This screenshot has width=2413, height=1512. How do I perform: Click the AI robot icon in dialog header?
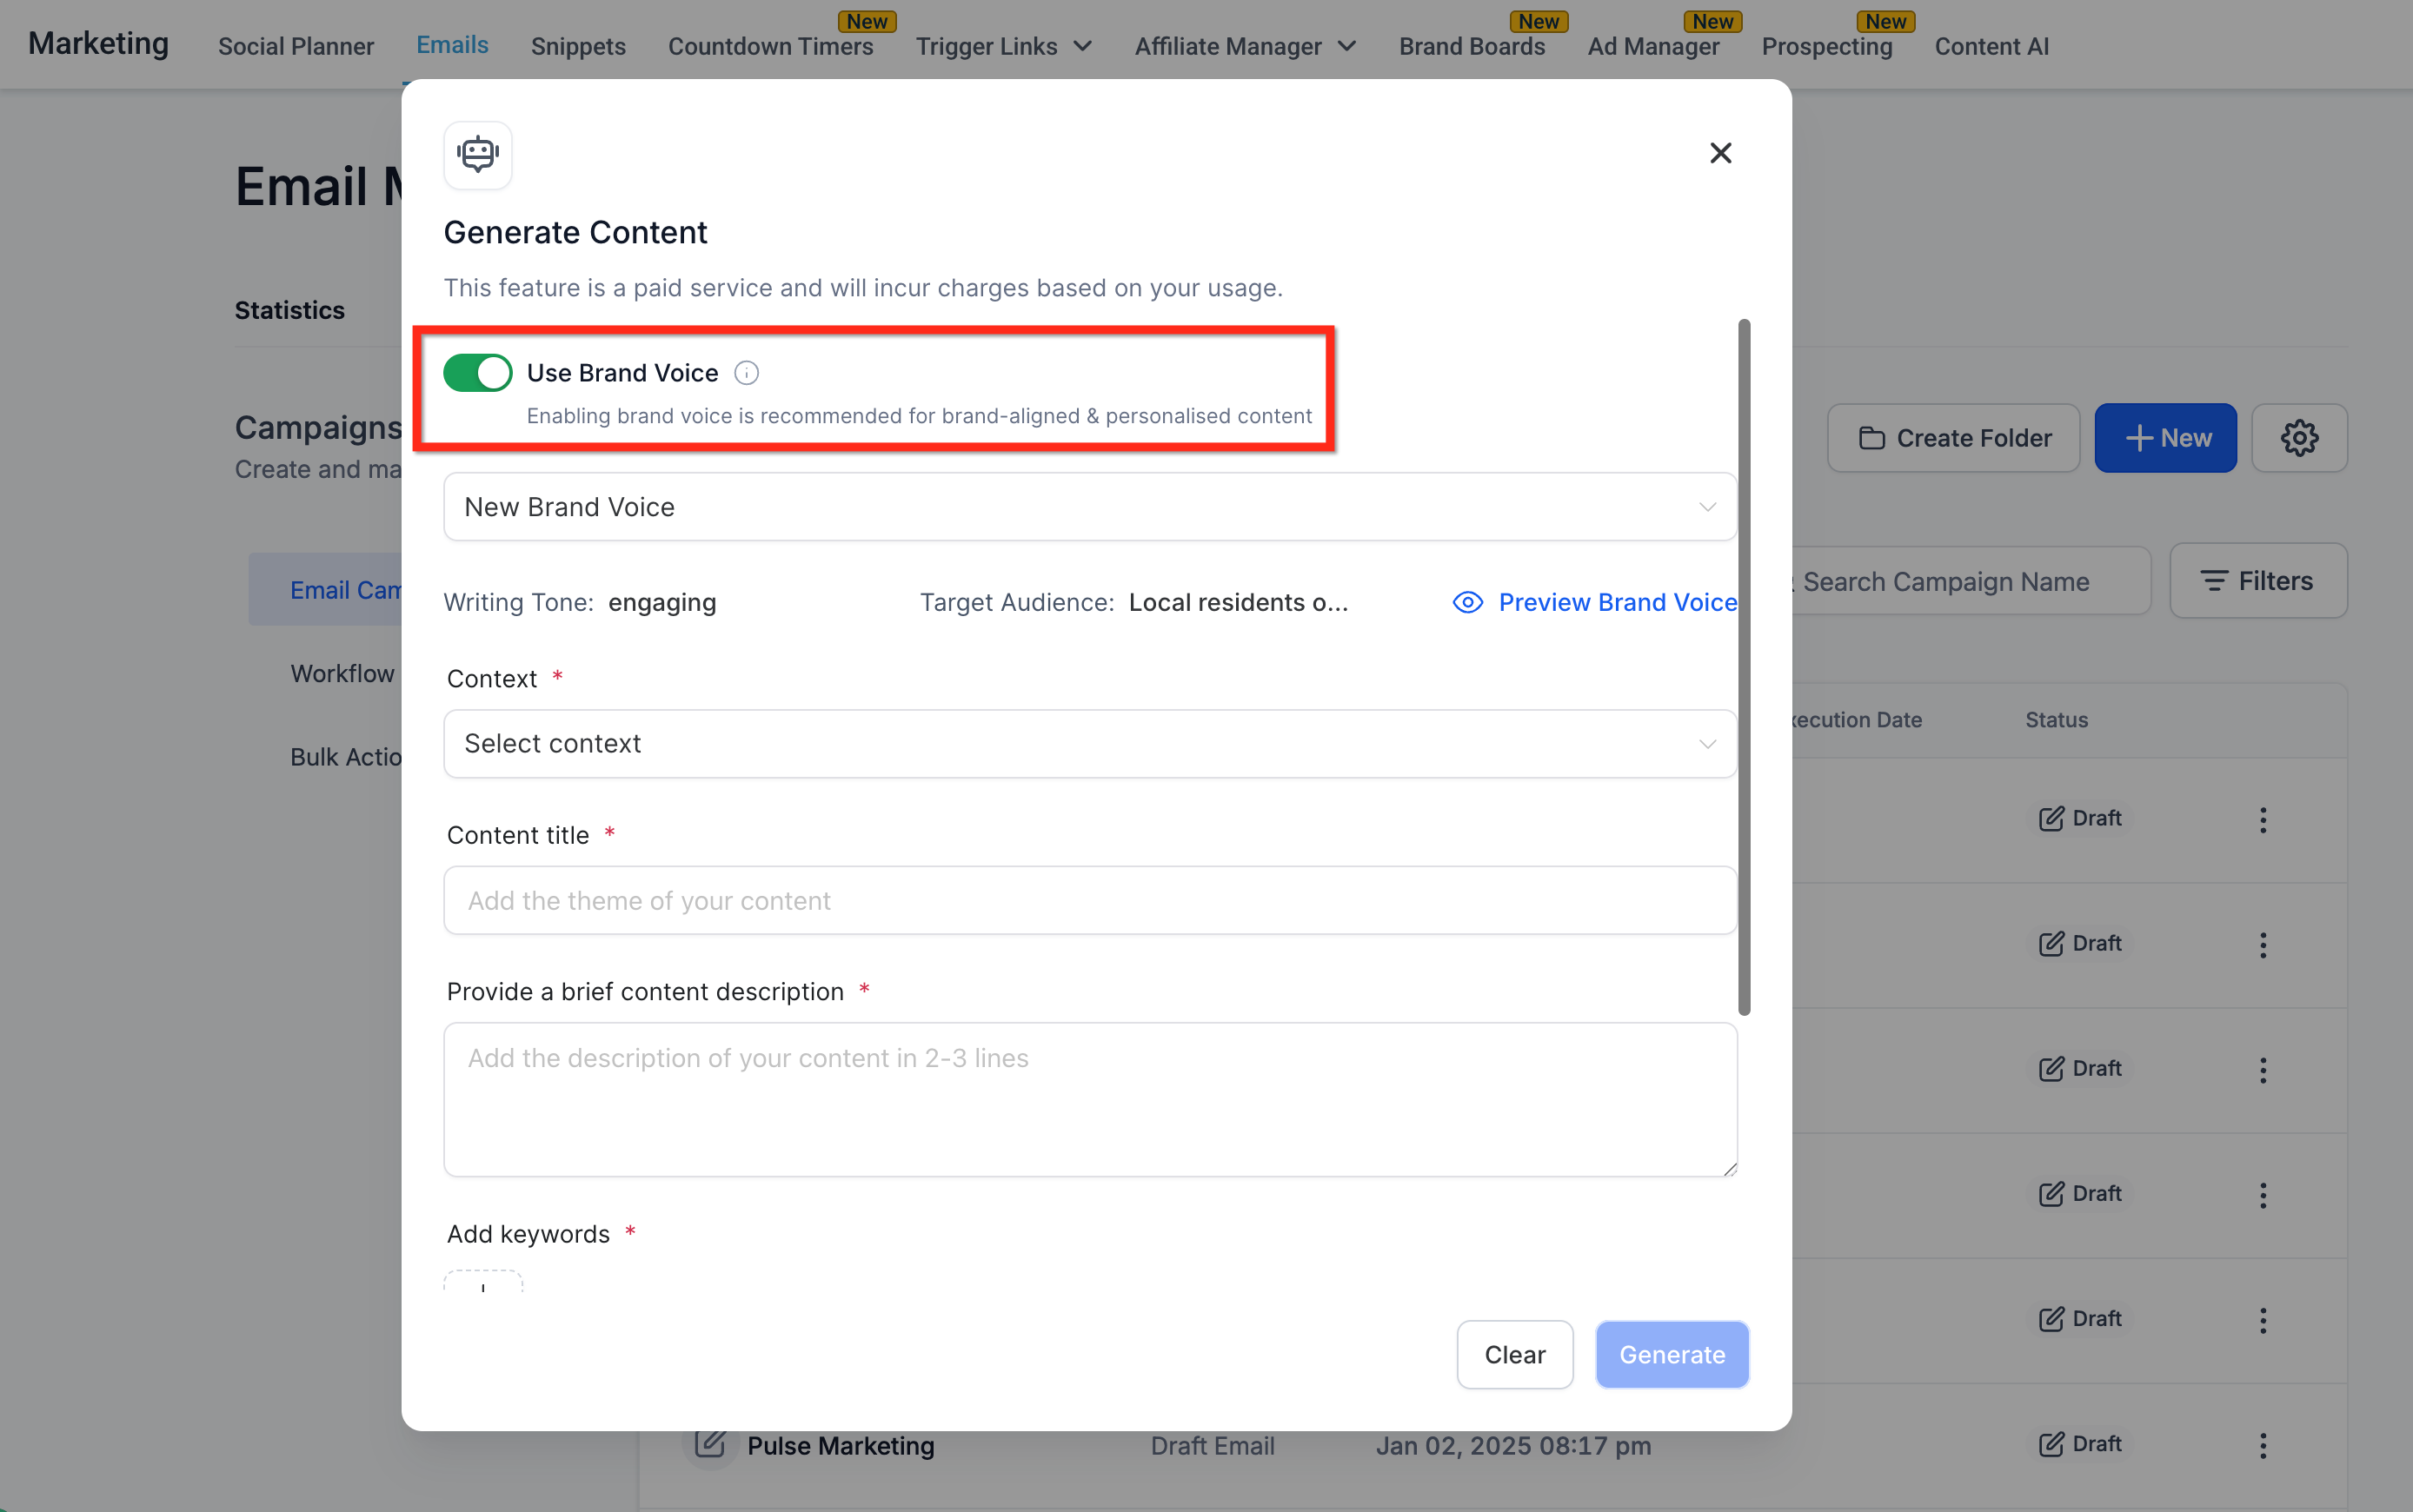click(478, 154)
